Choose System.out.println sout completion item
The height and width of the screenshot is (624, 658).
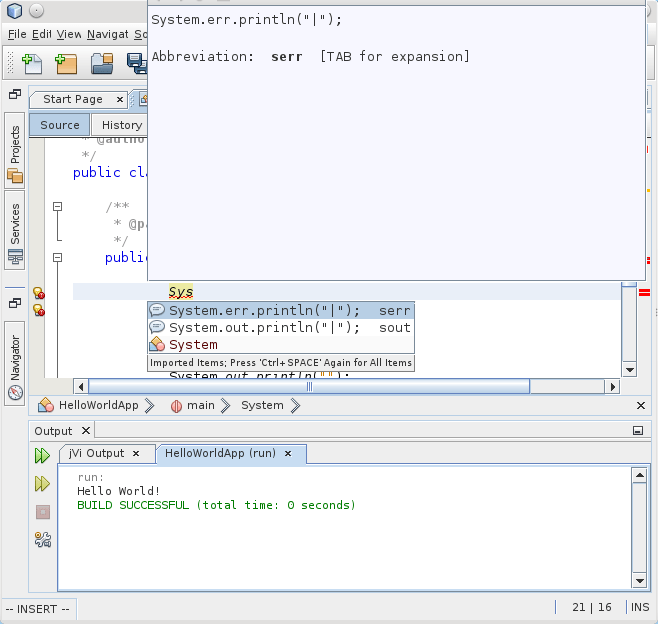click(x=281, y=327)
